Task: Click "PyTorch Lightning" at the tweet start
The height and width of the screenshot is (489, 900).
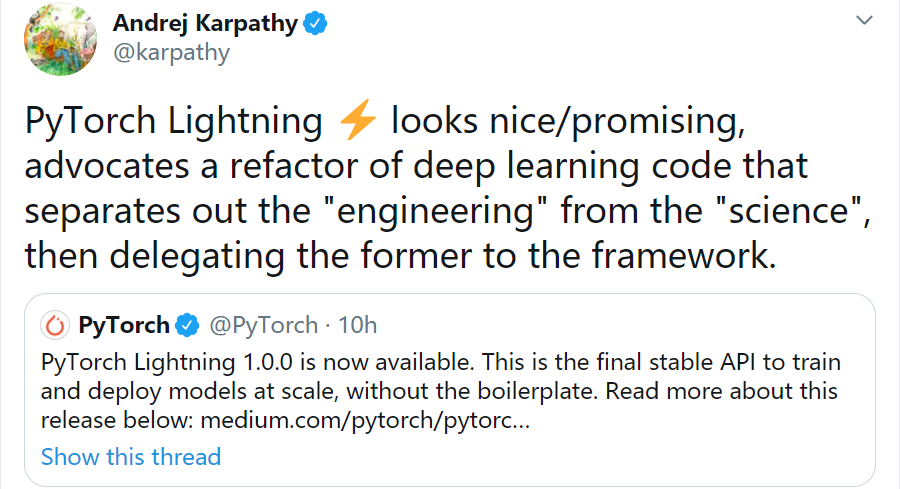Action: [x=171, y=122]
